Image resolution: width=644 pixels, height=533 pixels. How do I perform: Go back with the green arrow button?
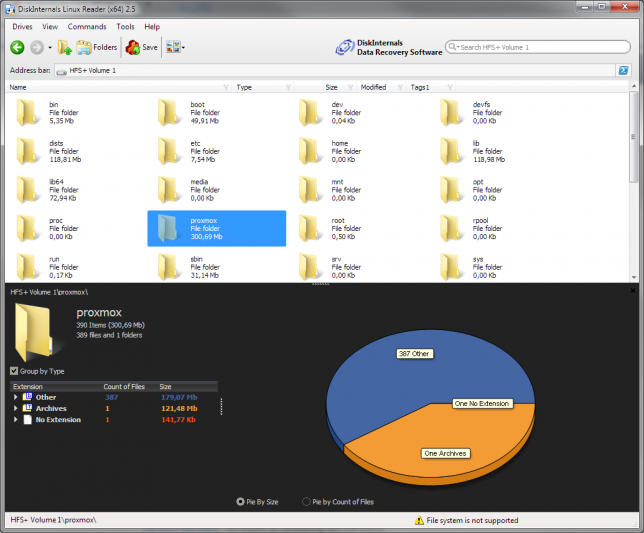point(17,48)
